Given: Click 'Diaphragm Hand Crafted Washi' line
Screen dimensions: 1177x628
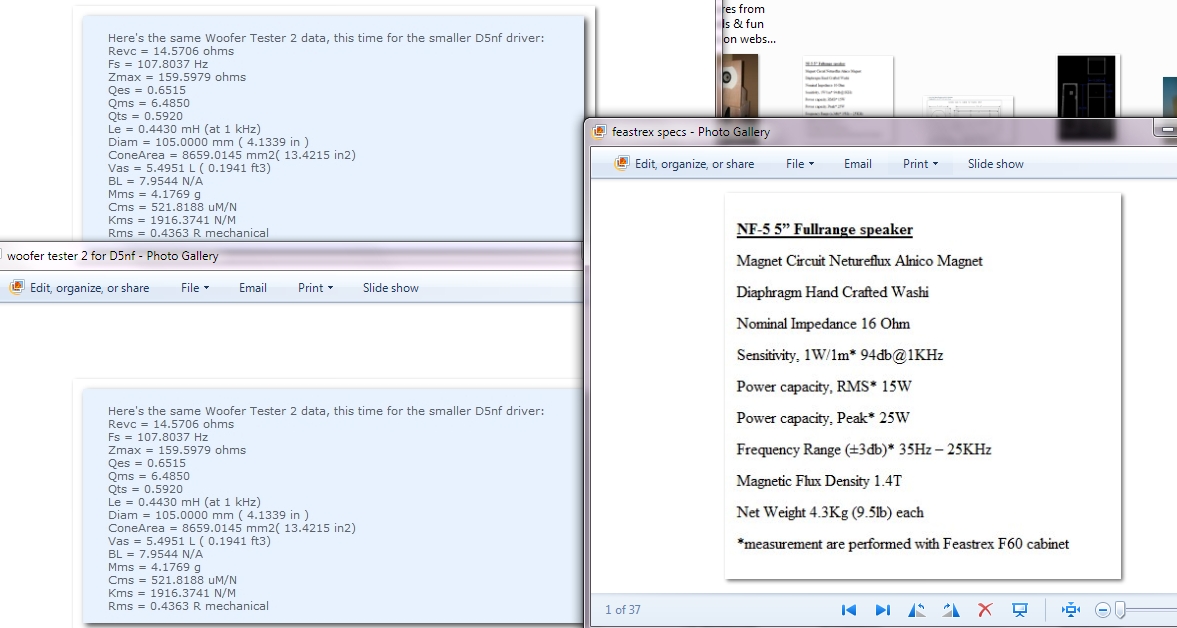Looking at the screenshot, I should tap(832, 293).
